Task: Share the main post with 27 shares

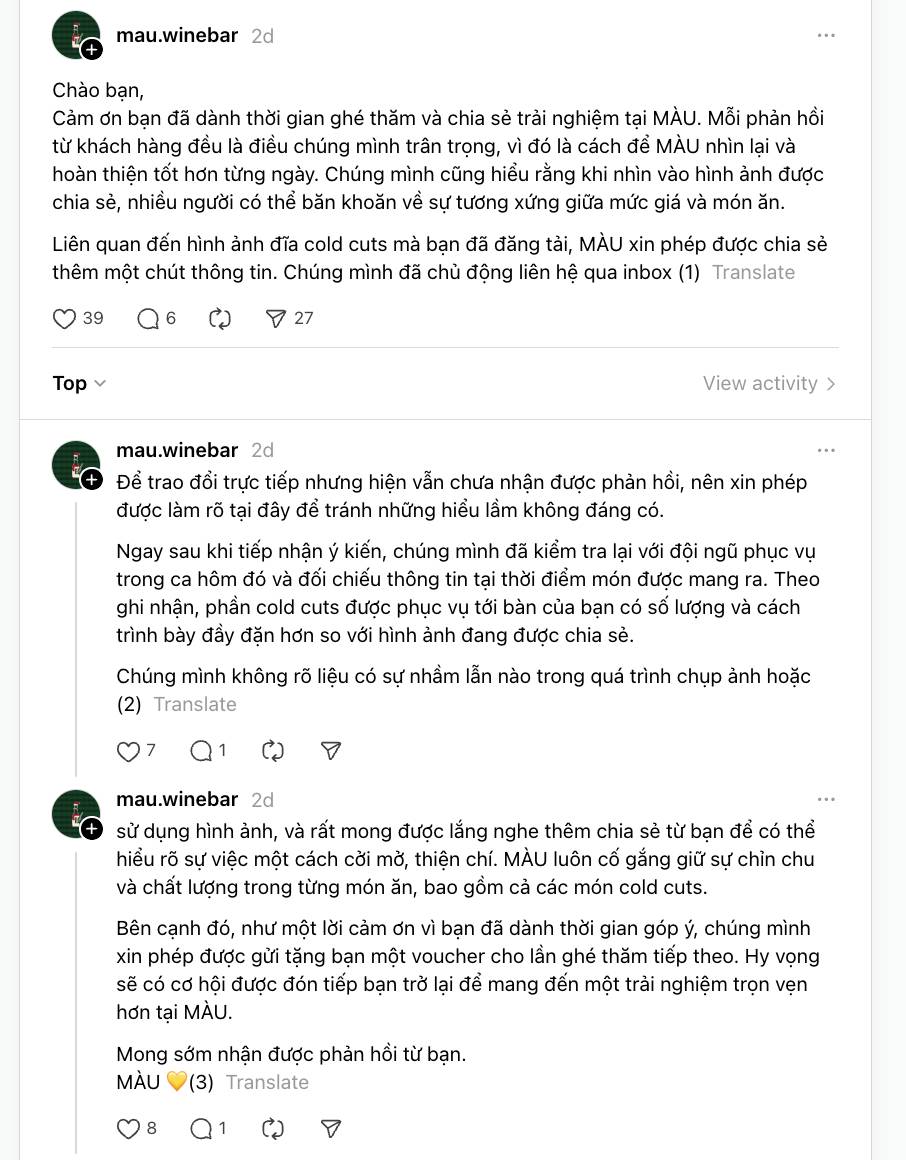Action: [x=276, y=319]
